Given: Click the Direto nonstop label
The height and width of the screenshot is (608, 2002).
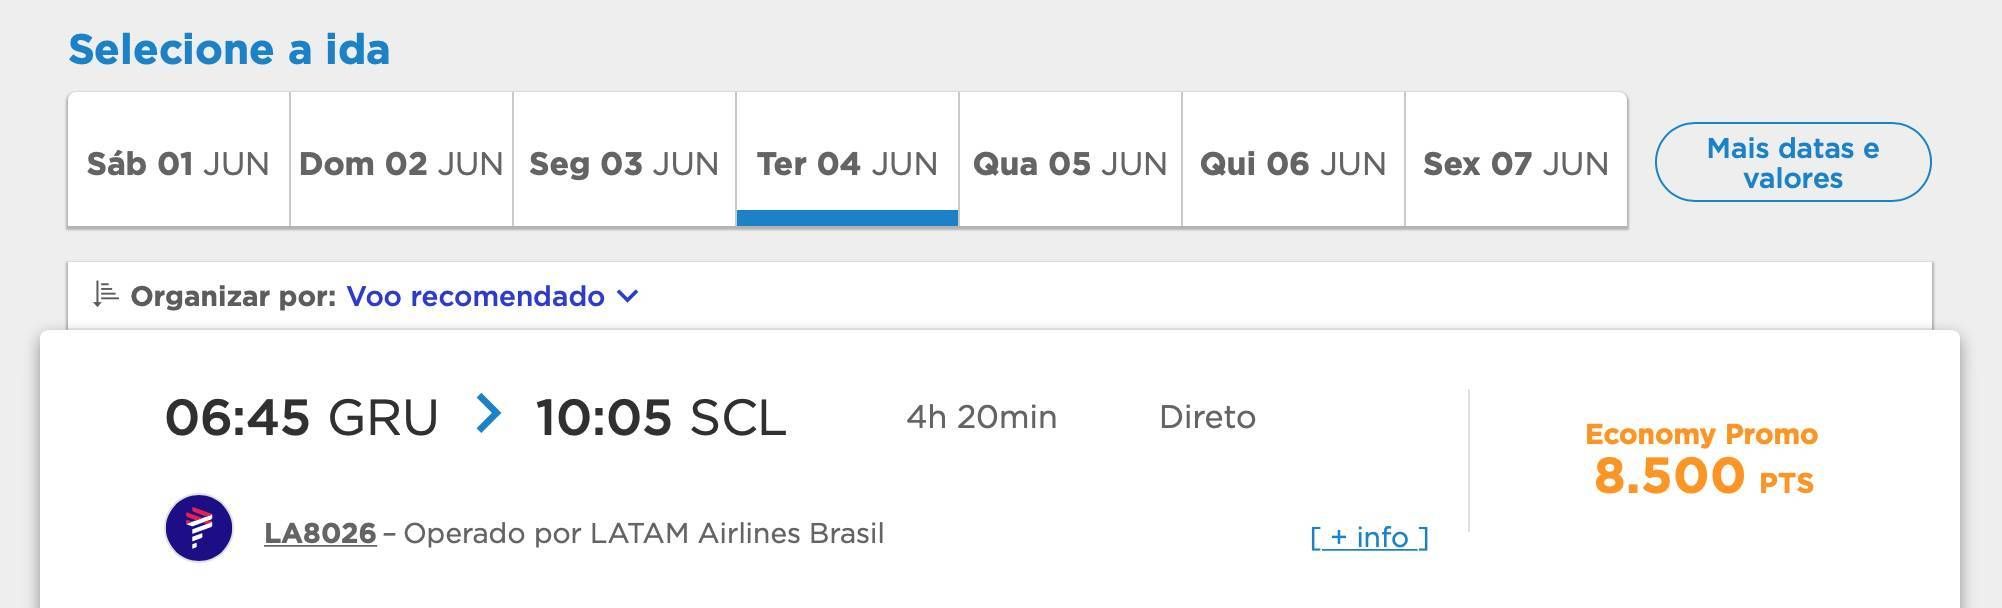Looking at the screenshot, I should 1207,417.
